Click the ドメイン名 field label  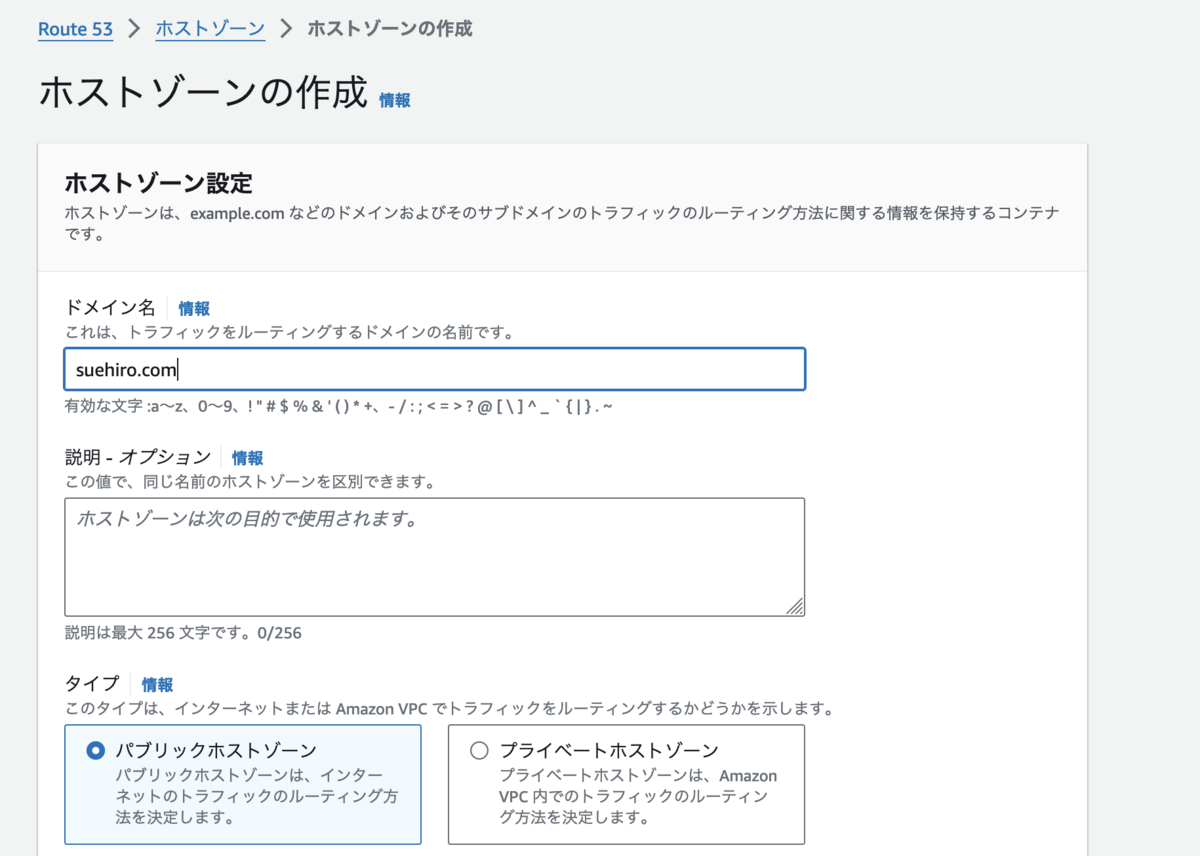[x=110, y=308]
